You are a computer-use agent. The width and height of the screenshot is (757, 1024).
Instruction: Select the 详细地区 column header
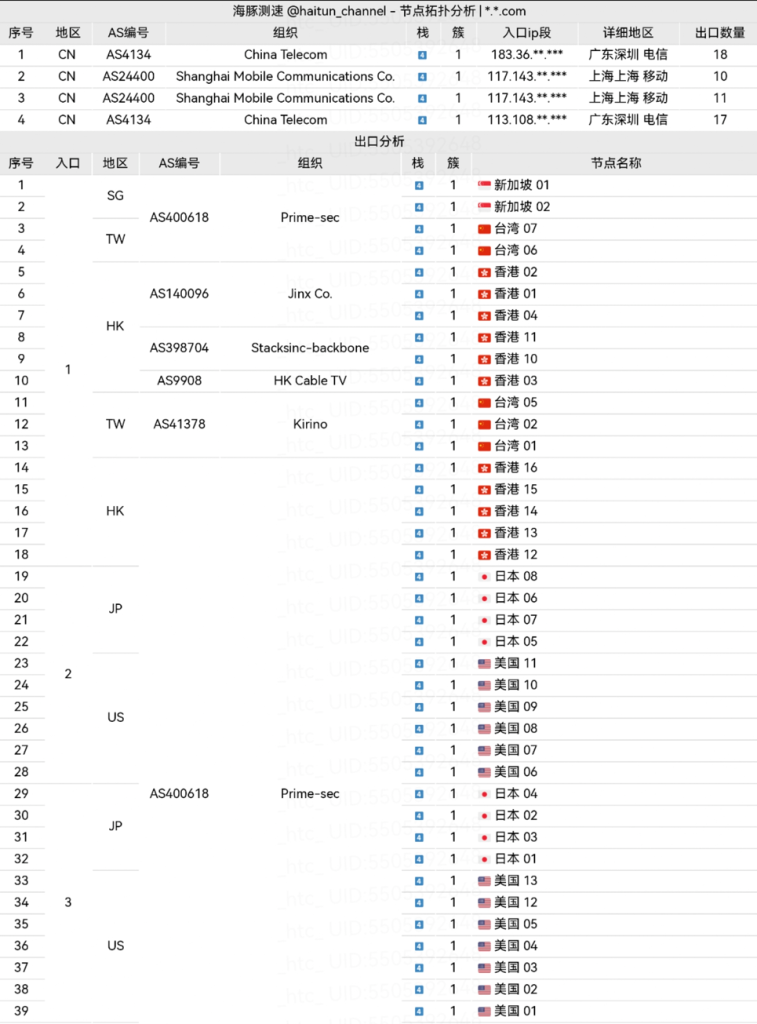click(x=628, y=33)
